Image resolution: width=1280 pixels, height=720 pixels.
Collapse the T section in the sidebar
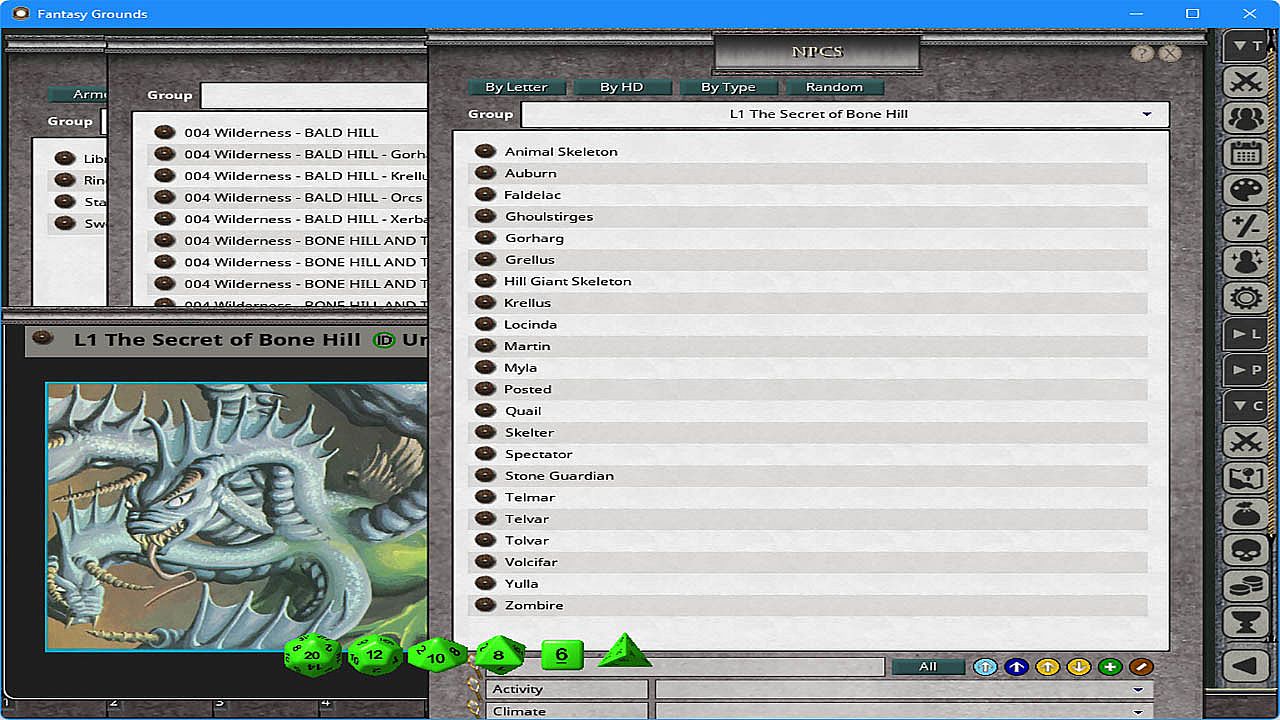(1246, 46)
